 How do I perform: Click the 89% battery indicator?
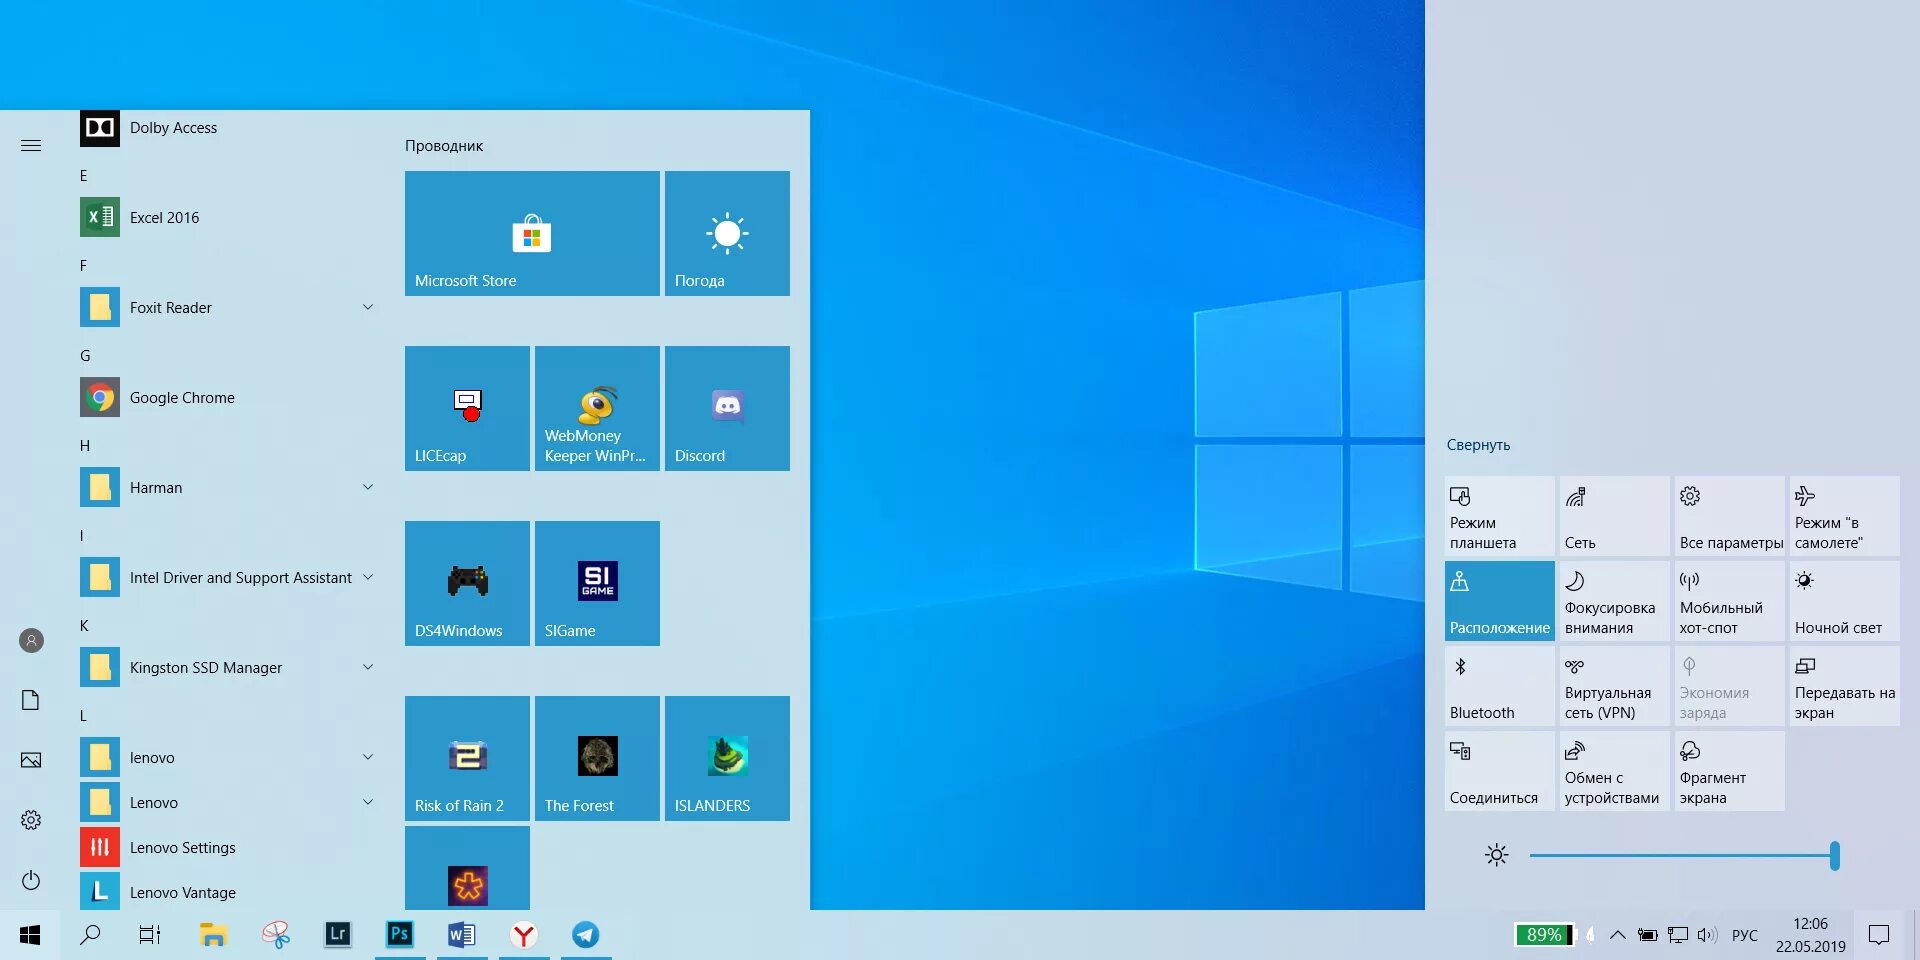click(x=1545, y=934)
